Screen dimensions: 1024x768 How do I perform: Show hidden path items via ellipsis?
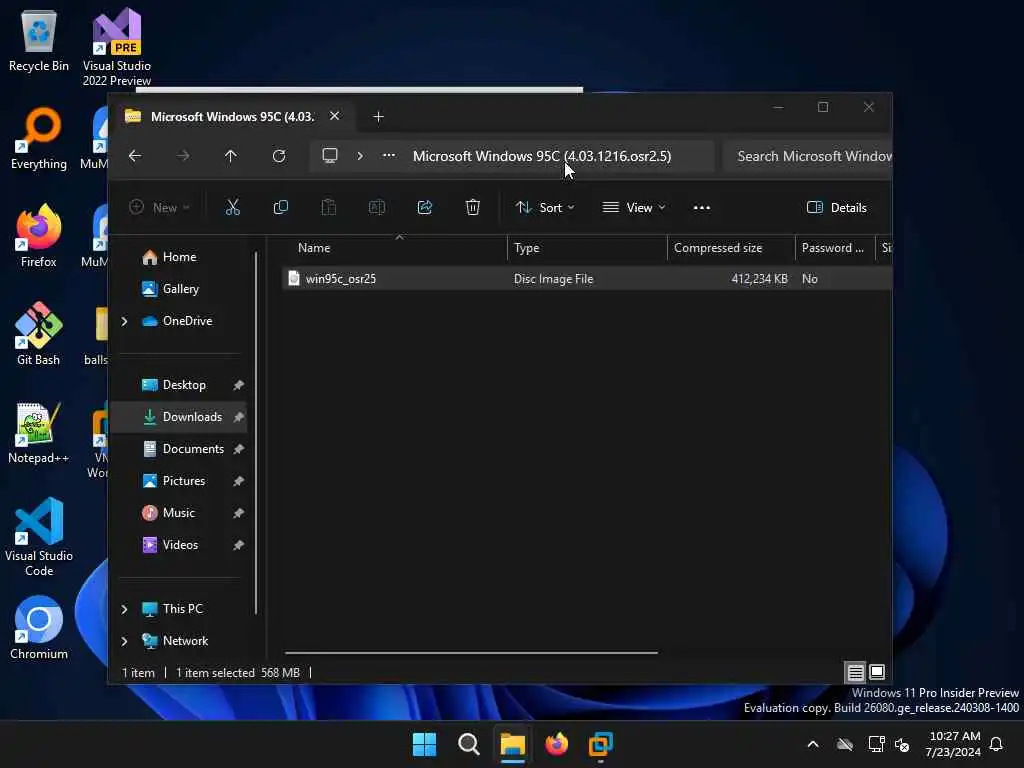389,155
